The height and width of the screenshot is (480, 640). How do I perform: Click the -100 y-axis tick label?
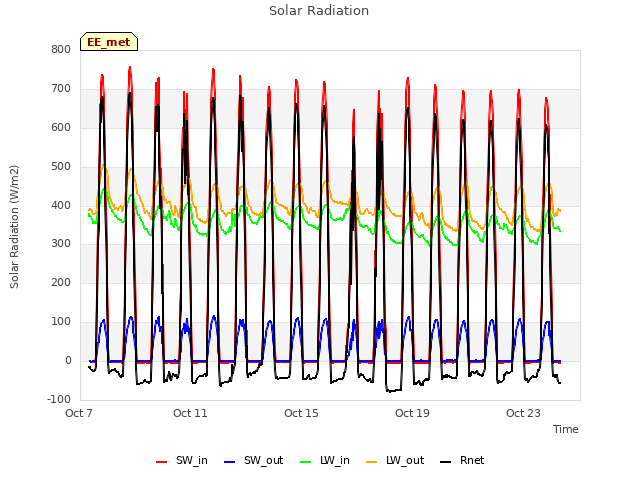pos(59,399)
